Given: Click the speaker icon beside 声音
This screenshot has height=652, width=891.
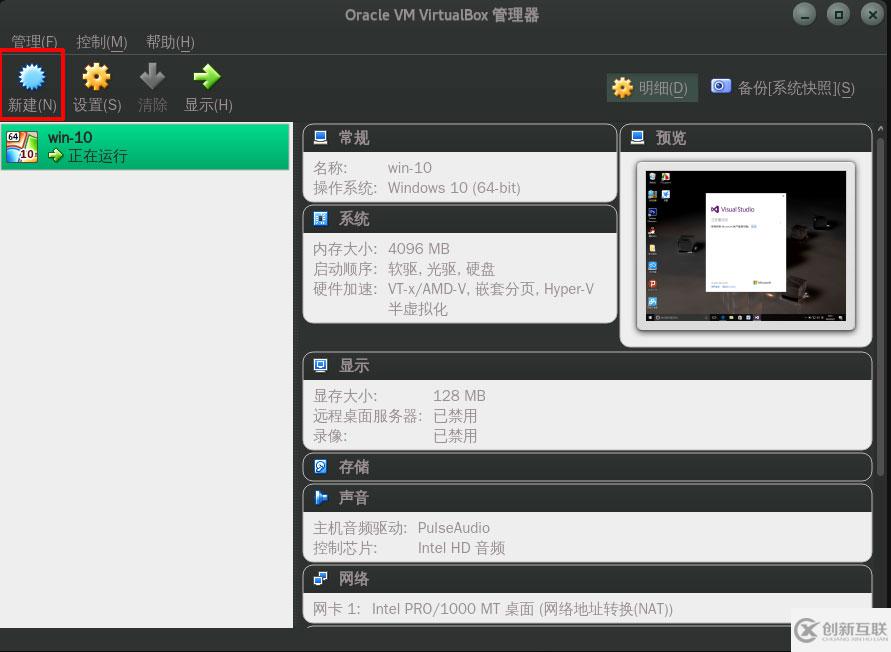Looking at the screenshot, I should coord(320,498).
